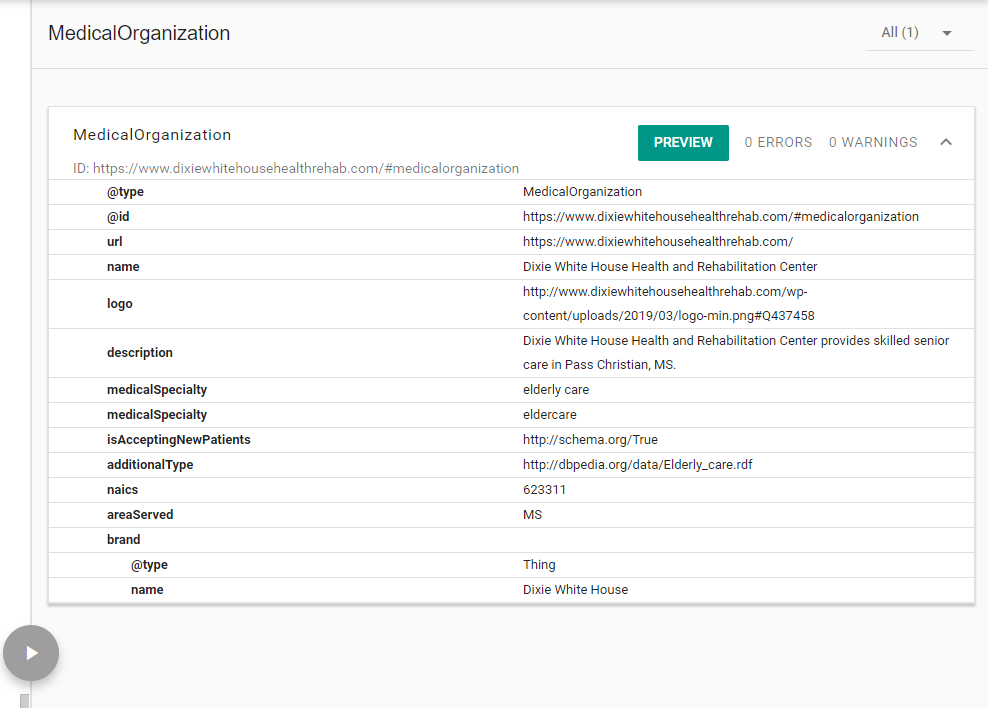Collapse the MedicalOrganization card with chevron
This screenshot has height=708, width=988.
click(x=946, y=142)
